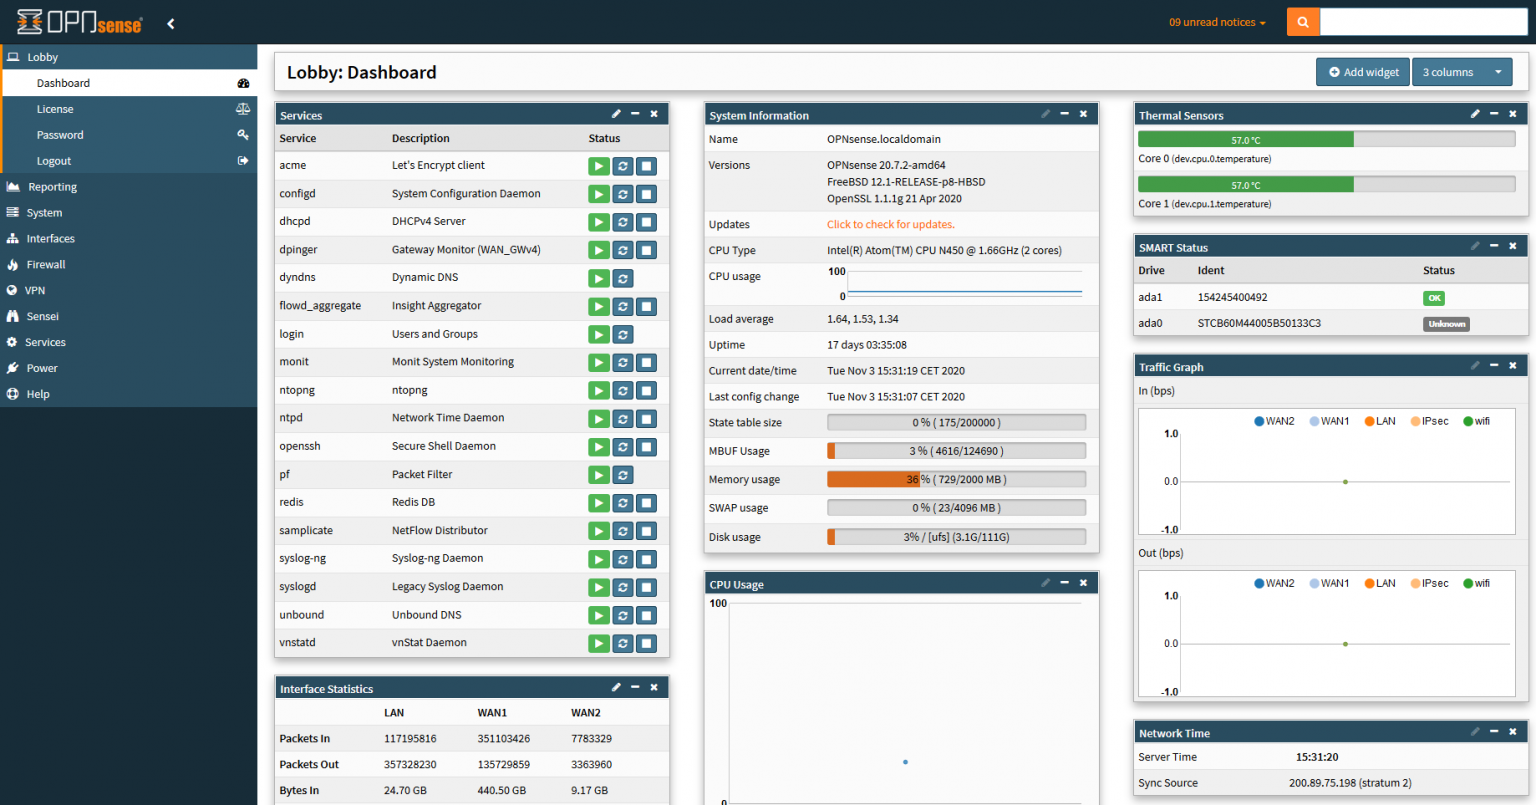Open the Firewall menu

128,265
